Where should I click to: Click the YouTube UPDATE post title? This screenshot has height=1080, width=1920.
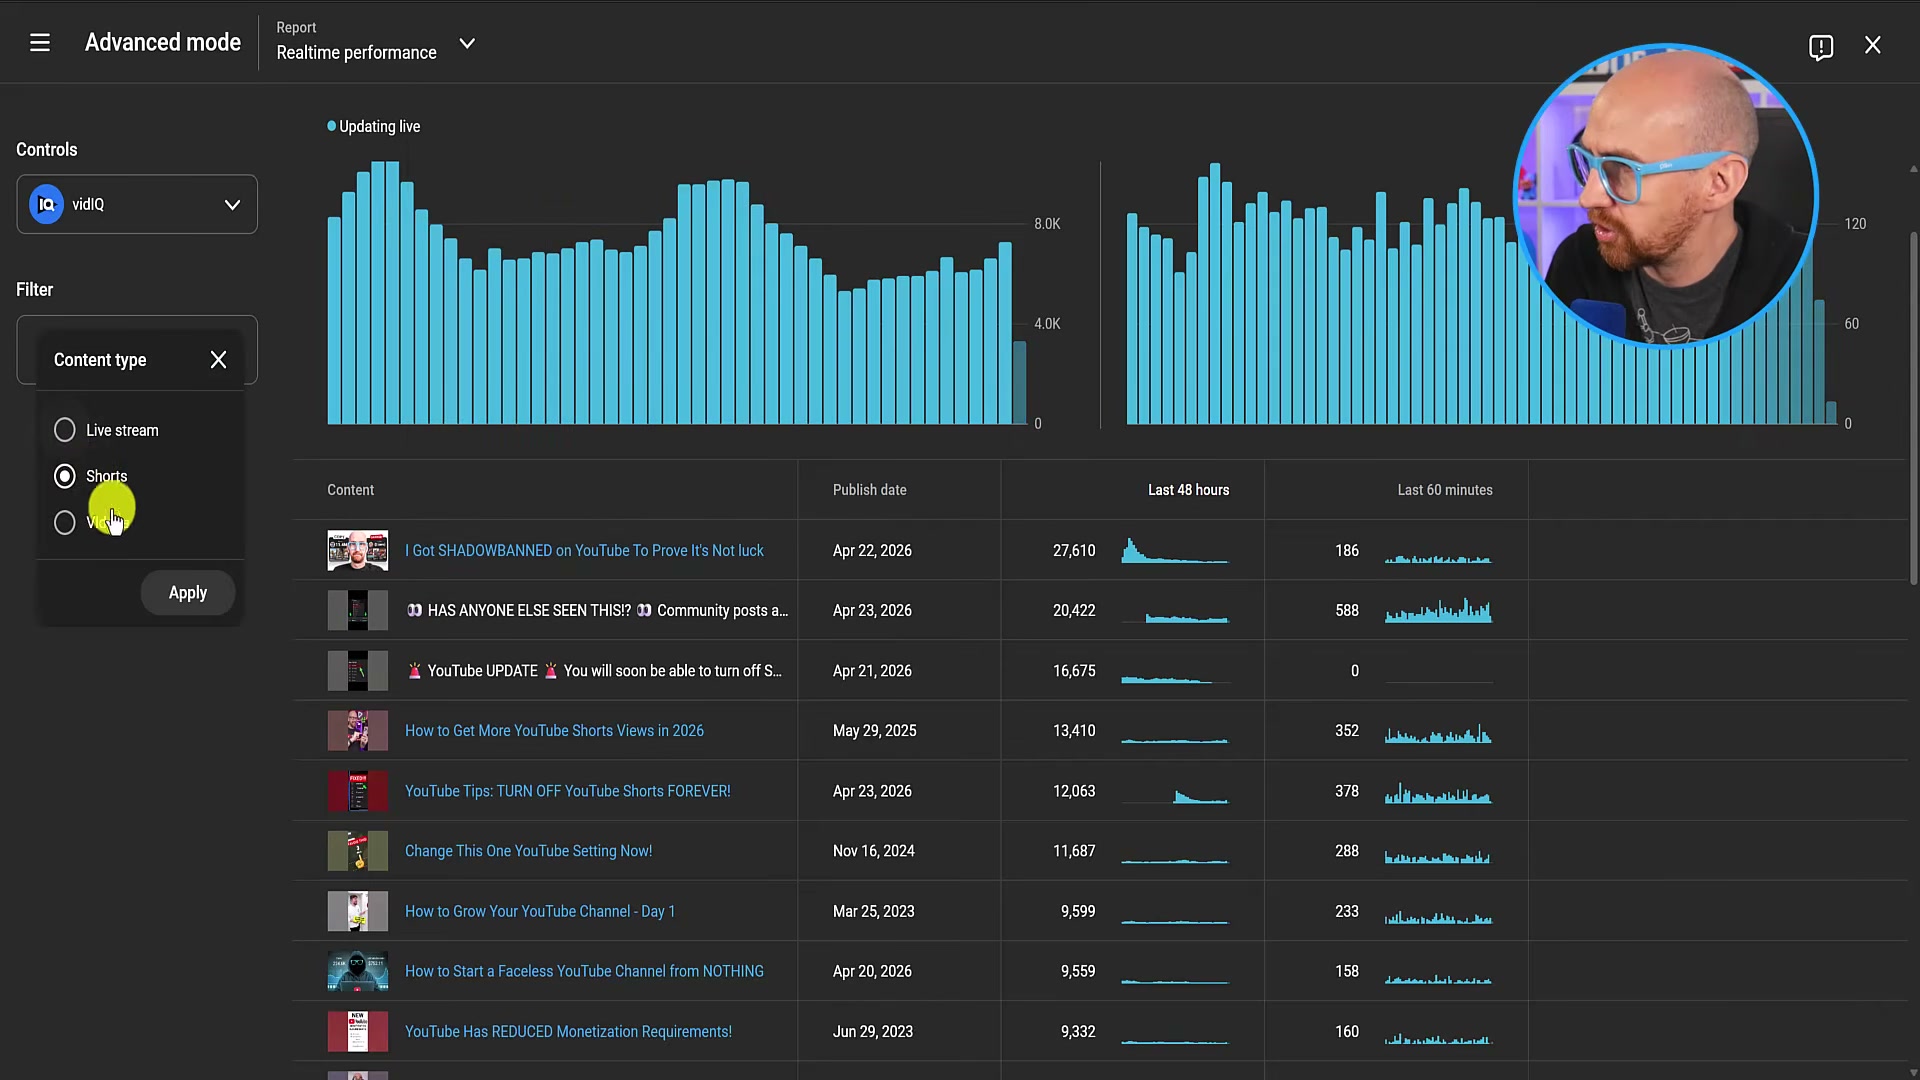point(594,670)
